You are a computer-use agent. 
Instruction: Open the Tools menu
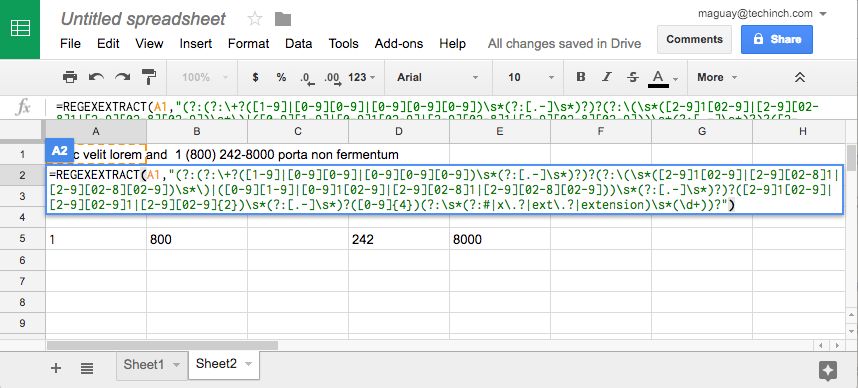pyautogui.click(x=344, y=43)
